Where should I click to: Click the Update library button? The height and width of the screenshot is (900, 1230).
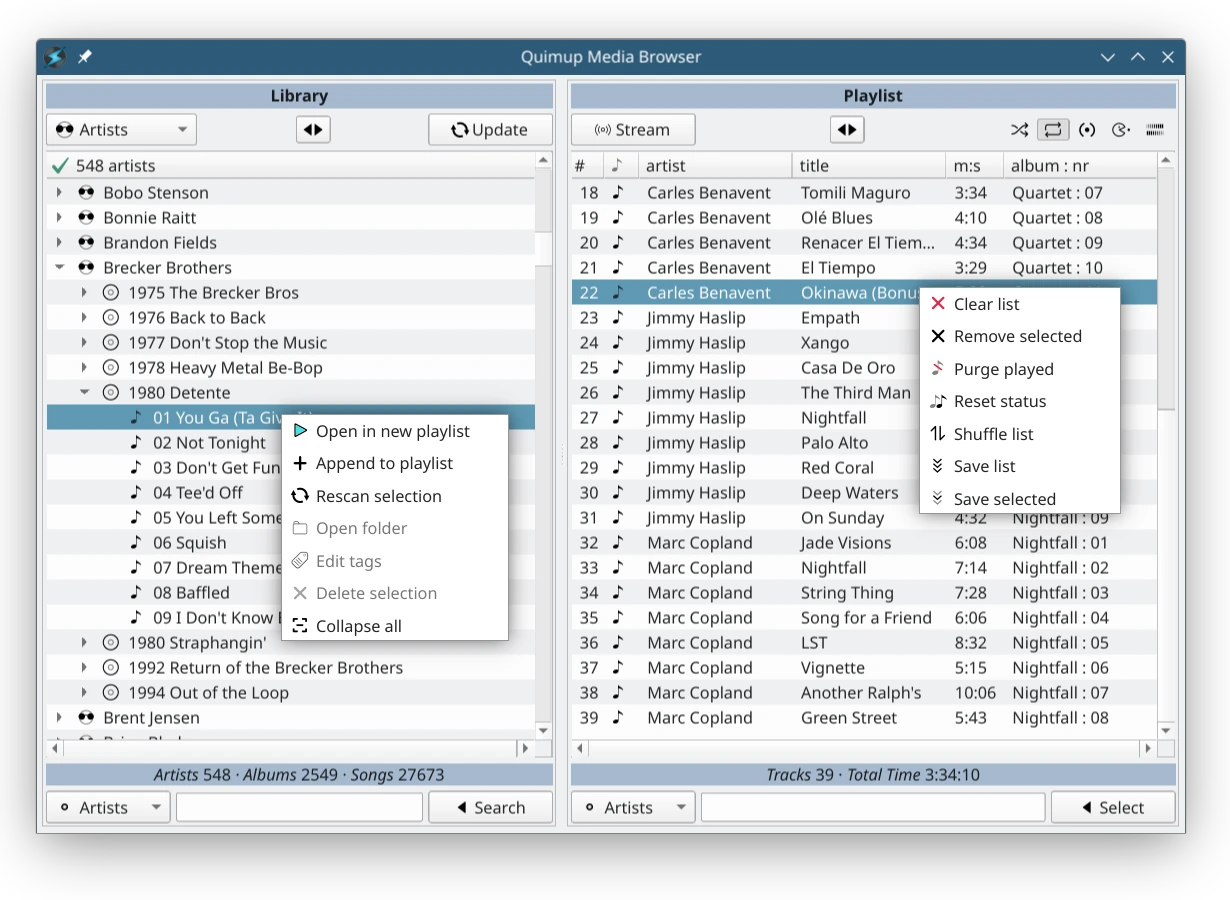point(491,130)
